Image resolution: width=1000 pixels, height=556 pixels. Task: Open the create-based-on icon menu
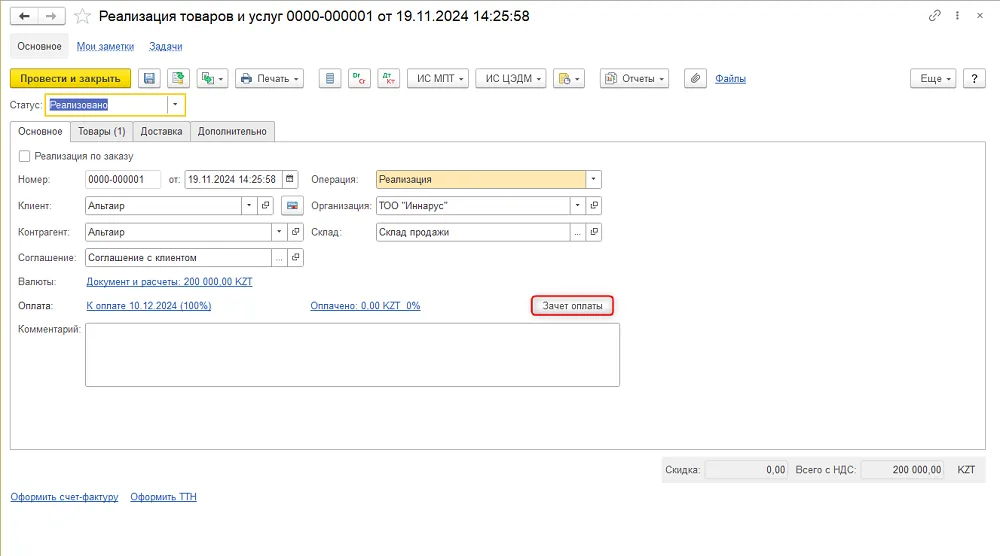tap(212, 78)
